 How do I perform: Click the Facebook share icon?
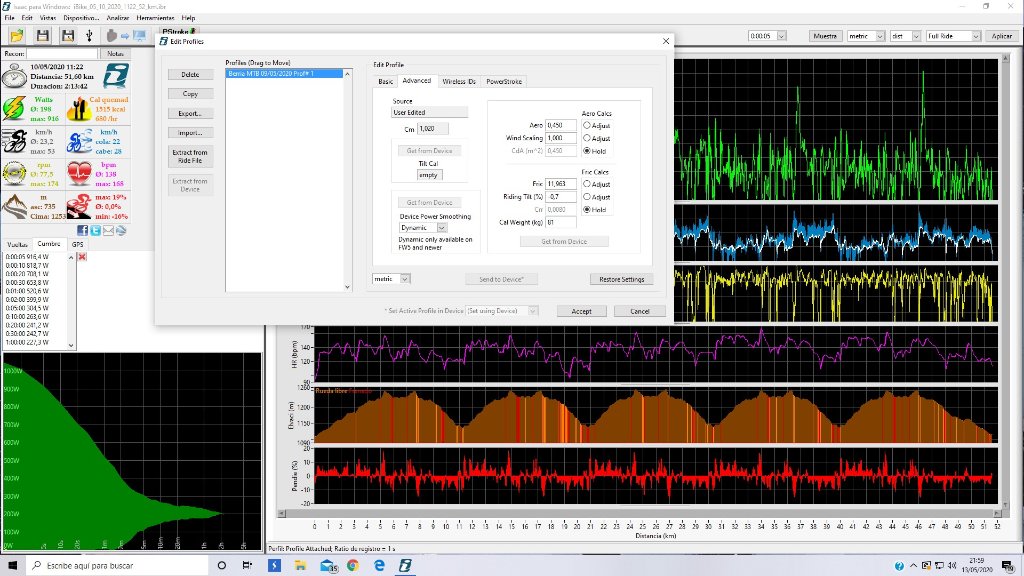[82, 230]
